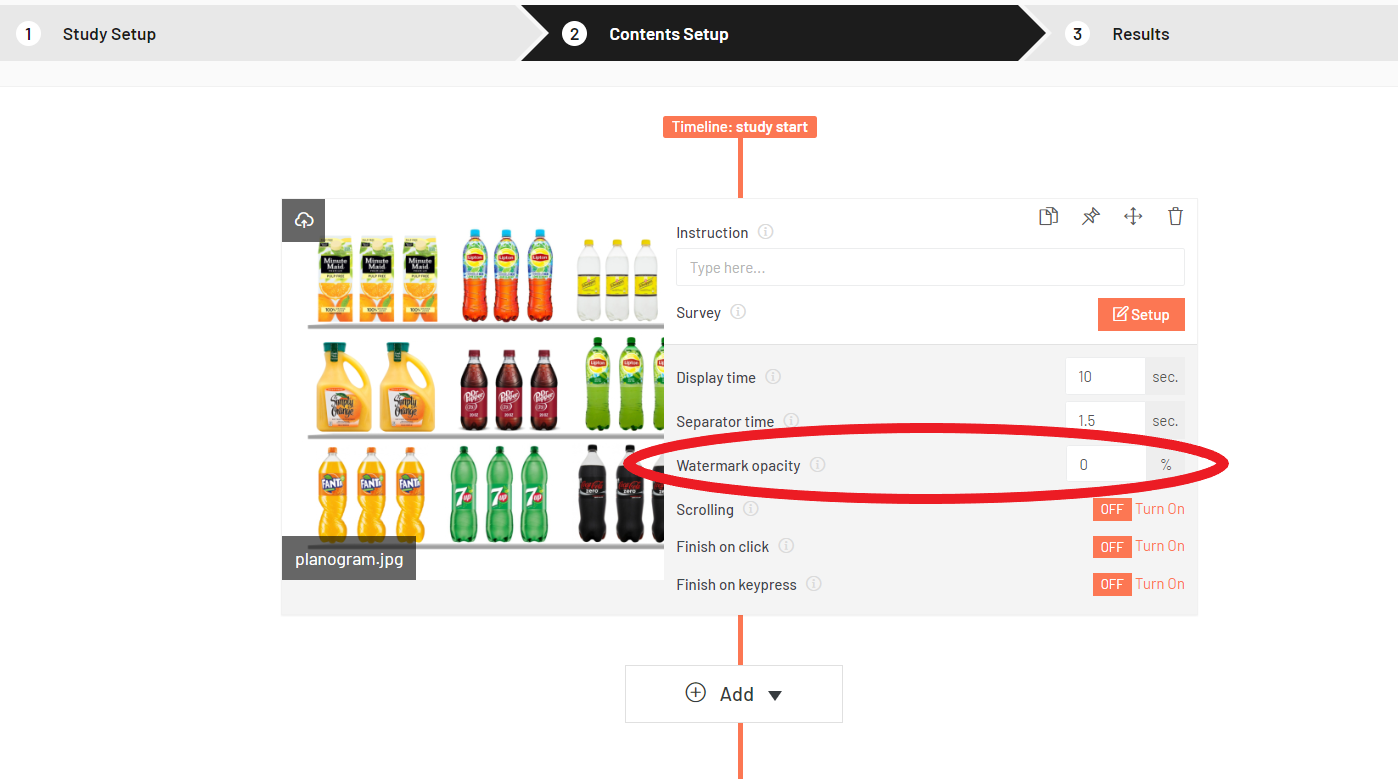1398x779 pixels.
Task: Click the Watermark opacity label
Action: pos(738,466)
